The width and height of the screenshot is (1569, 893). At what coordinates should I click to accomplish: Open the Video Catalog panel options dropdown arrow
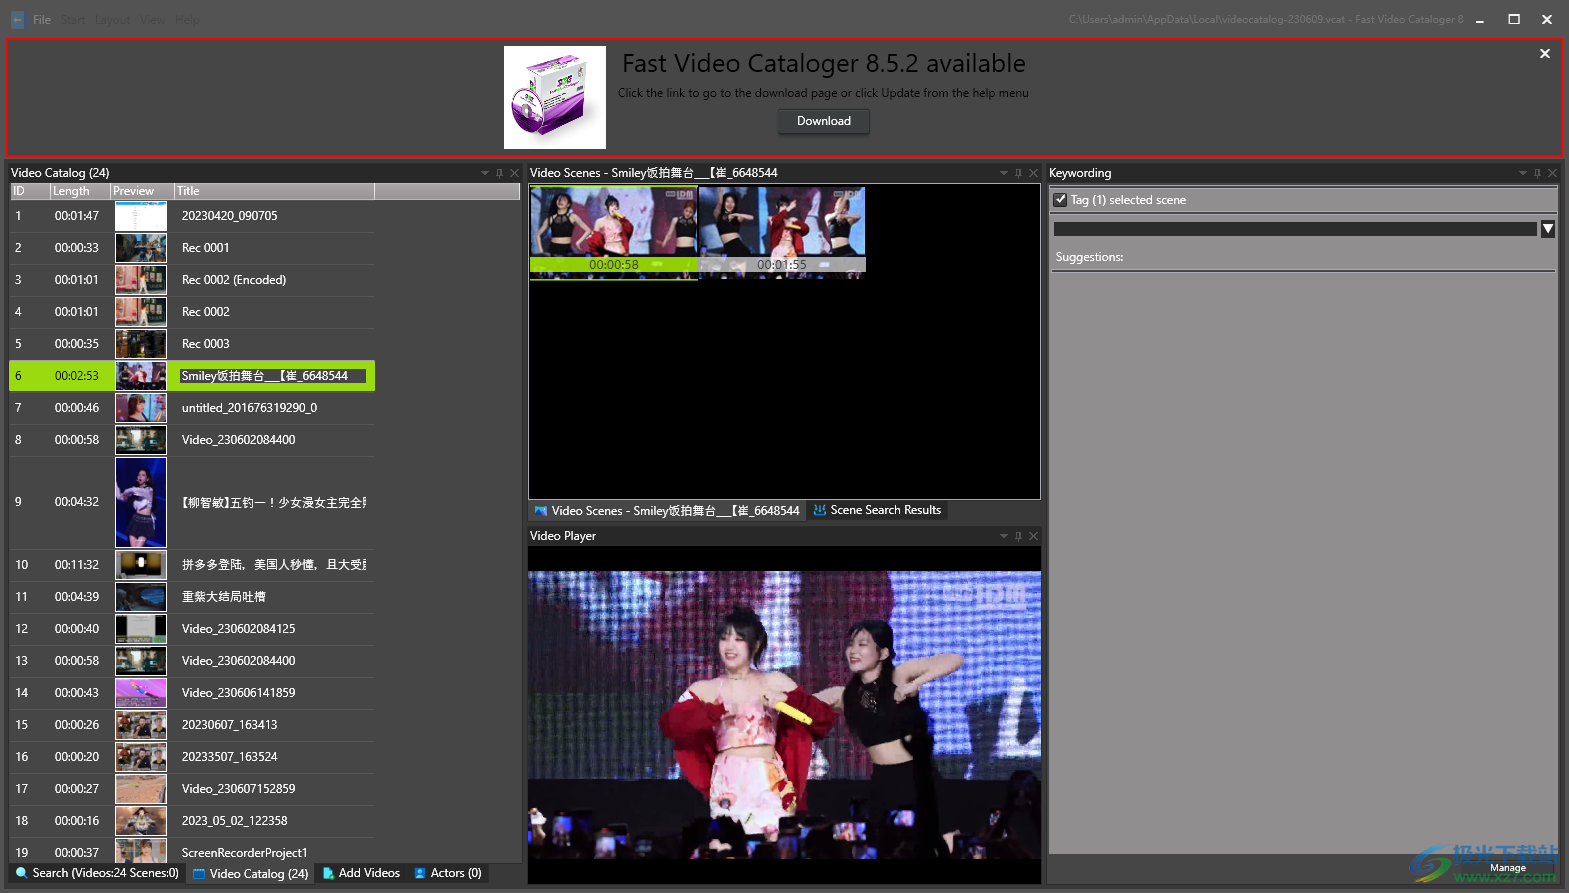click(485, 173)
